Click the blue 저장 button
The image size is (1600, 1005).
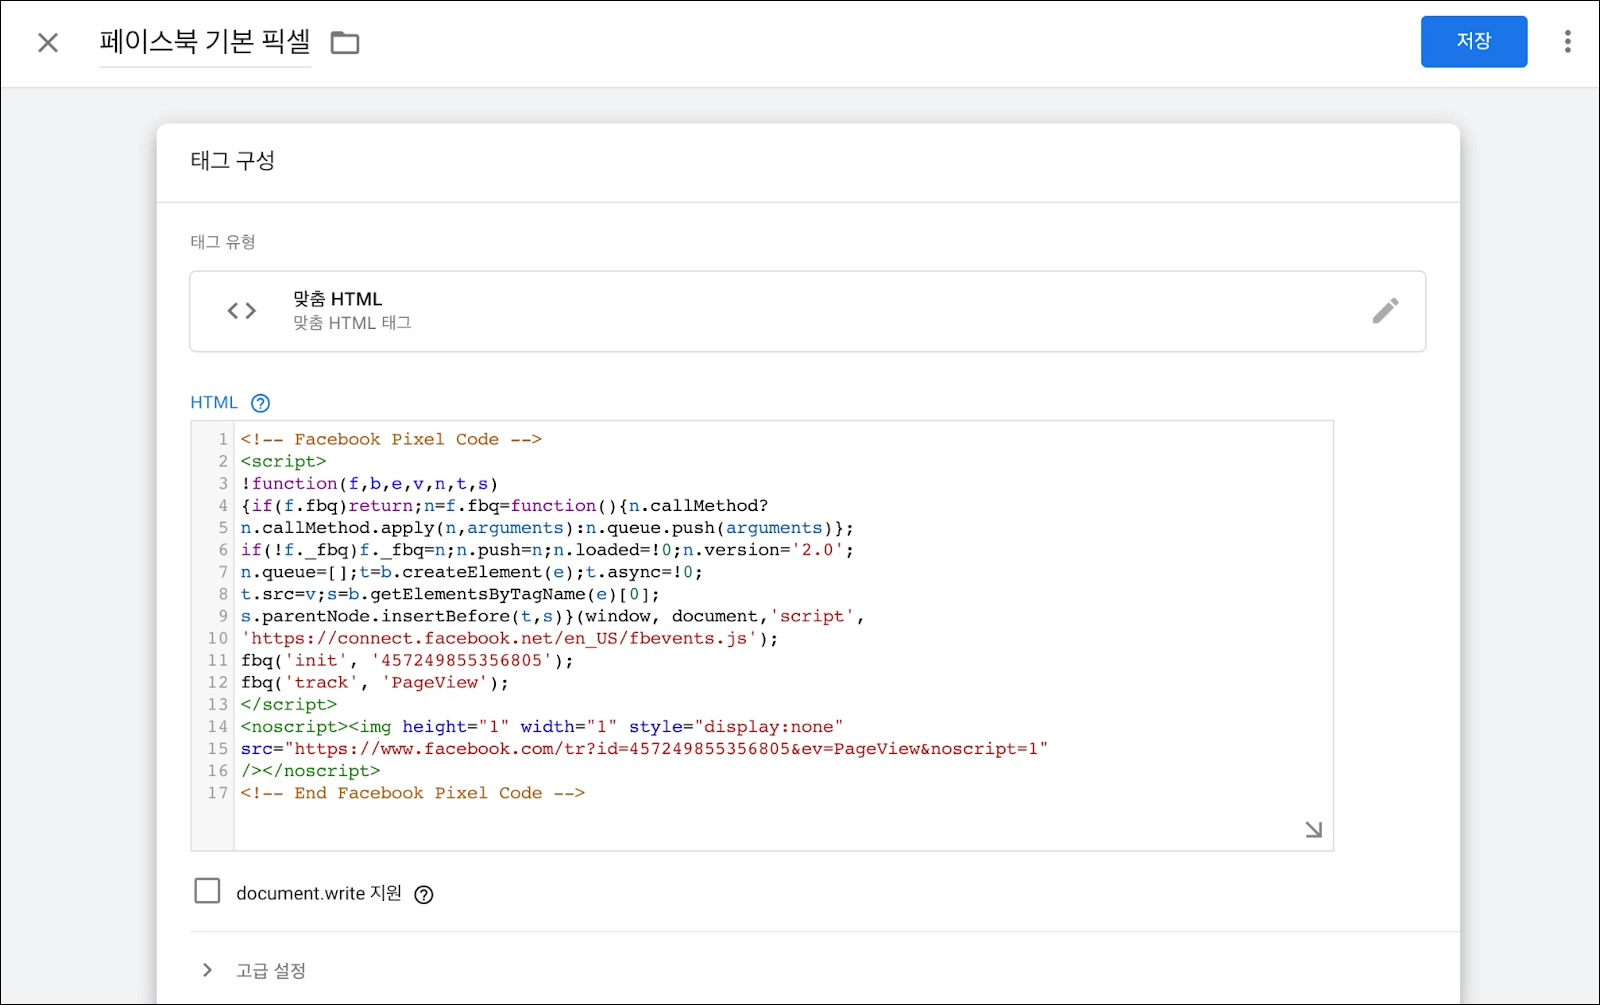[x=1473, y=42]
